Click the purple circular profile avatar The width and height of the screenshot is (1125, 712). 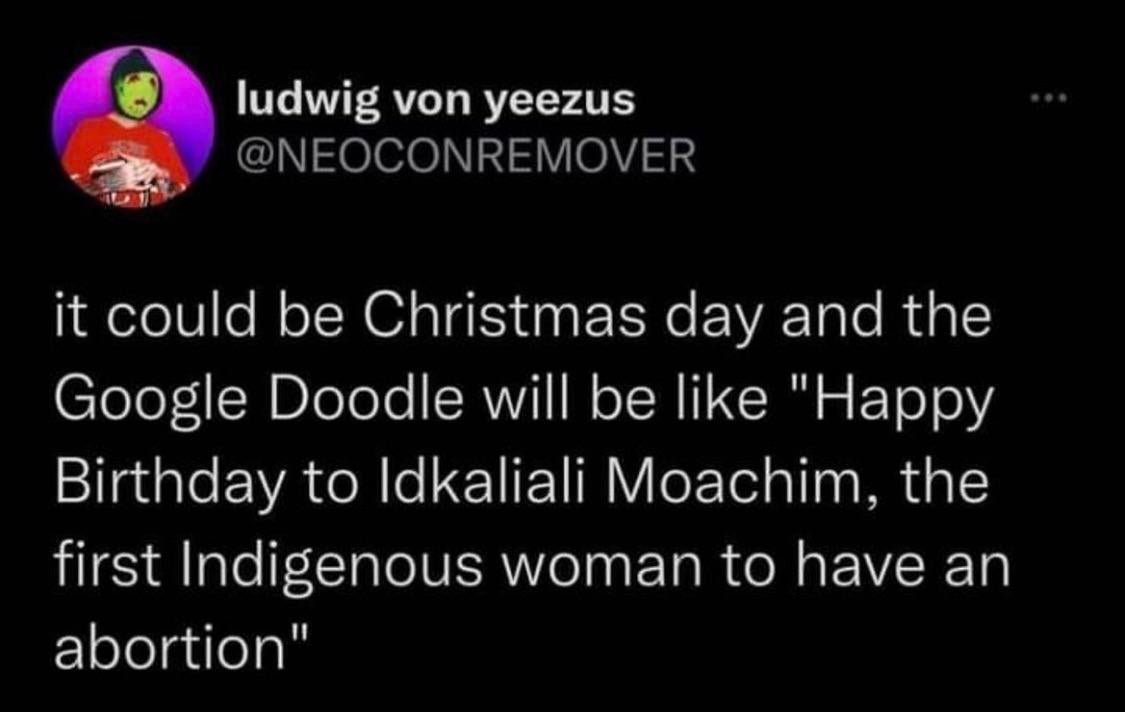click(133, 127)
